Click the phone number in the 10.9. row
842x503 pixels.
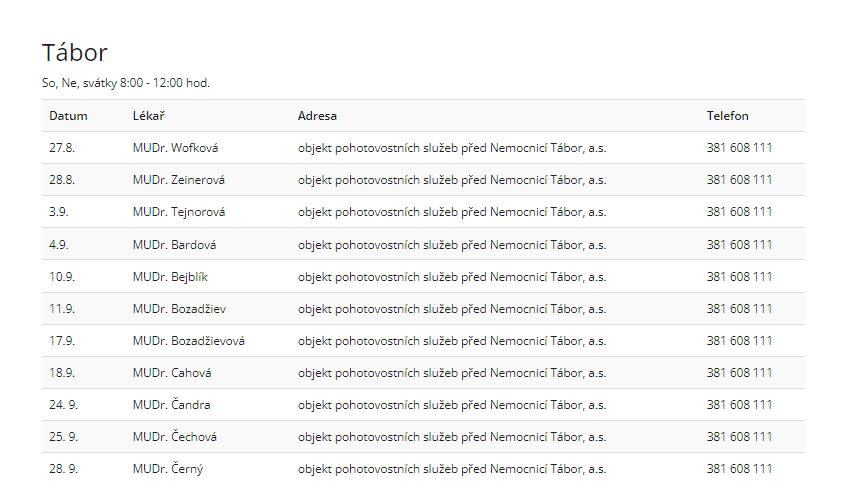pyautogui.click(x=739, y=277)
